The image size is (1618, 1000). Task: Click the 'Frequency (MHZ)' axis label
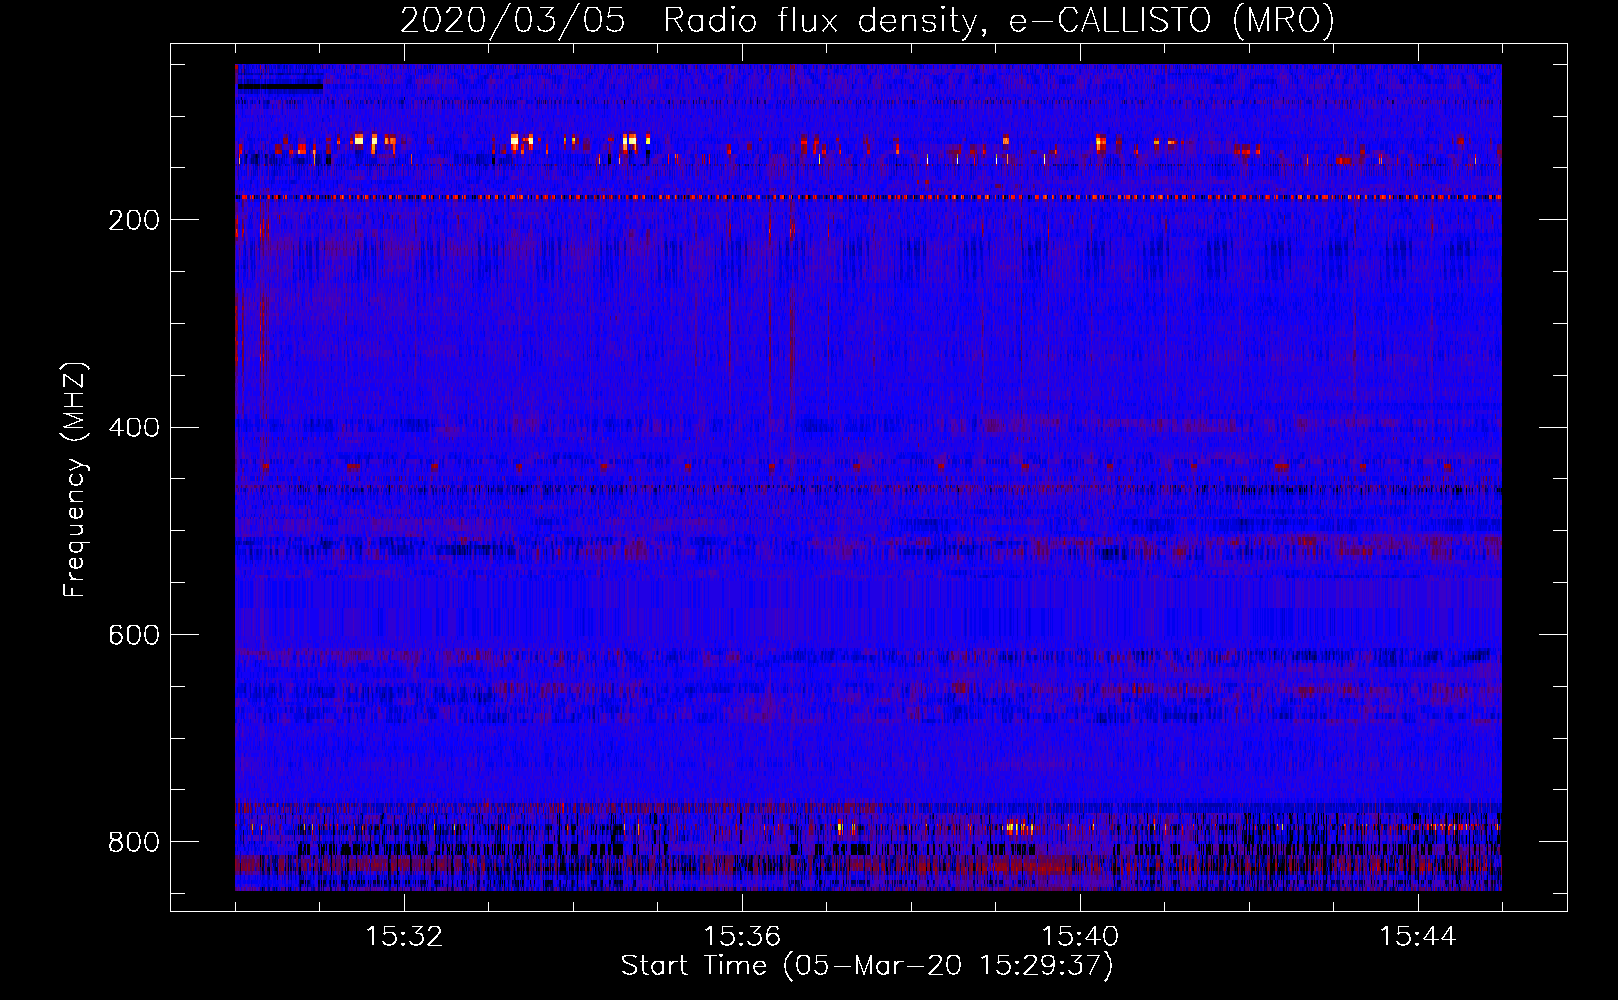point(75,480)
